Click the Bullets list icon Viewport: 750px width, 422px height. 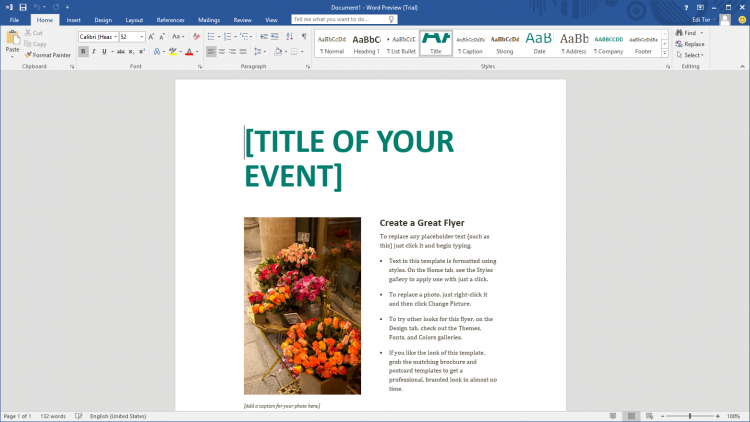(211, 37)
